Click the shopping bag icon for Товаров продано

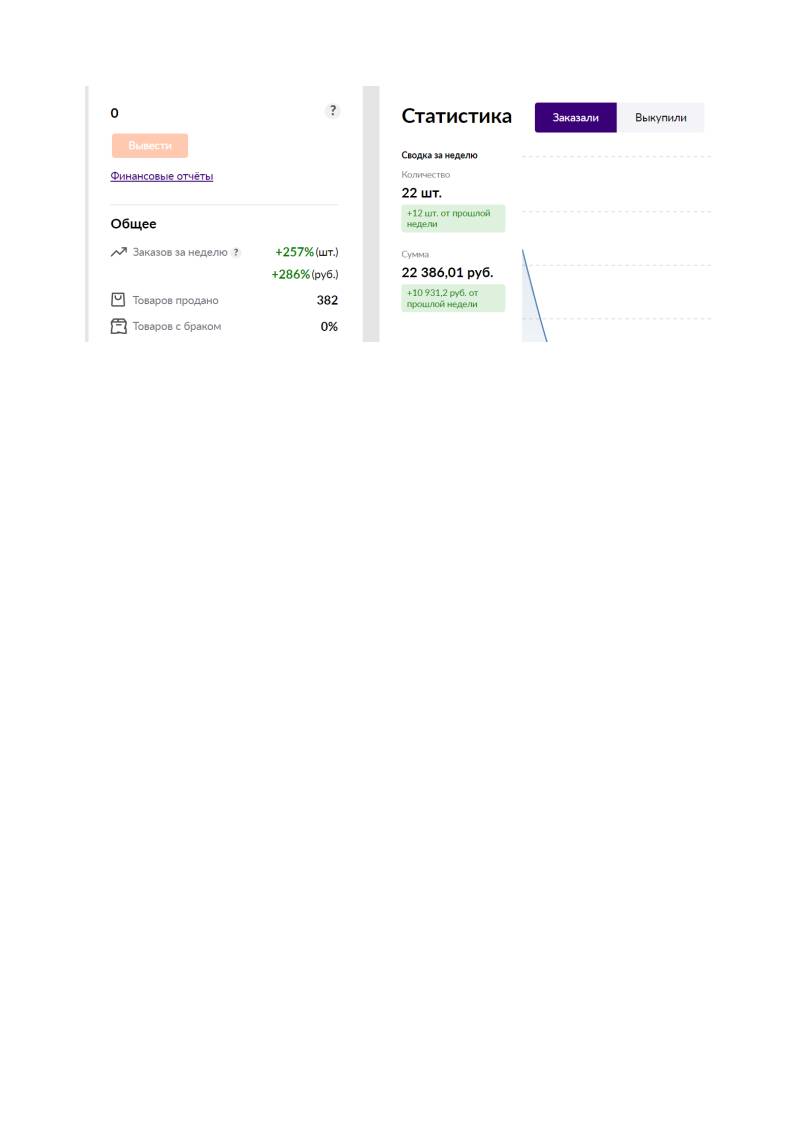tap(118, 300)
